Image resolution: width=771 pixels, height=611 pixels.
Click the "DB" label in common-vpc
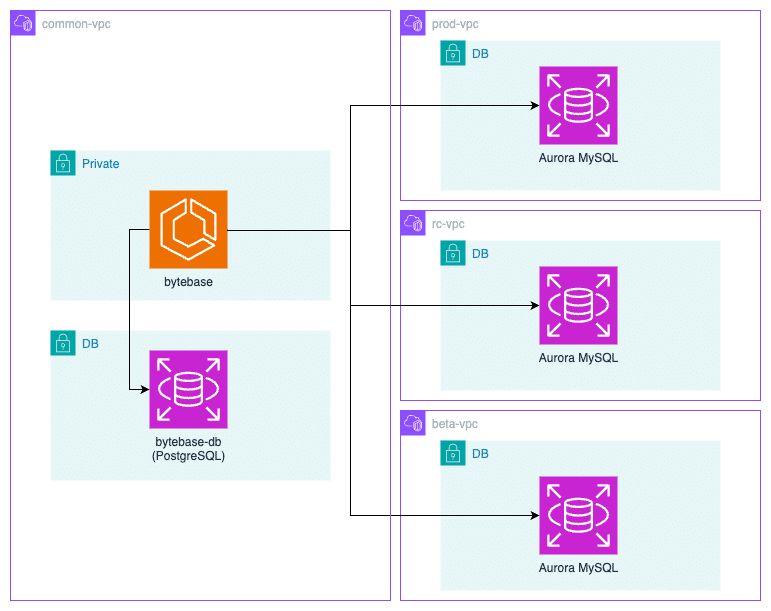(90, 344)
